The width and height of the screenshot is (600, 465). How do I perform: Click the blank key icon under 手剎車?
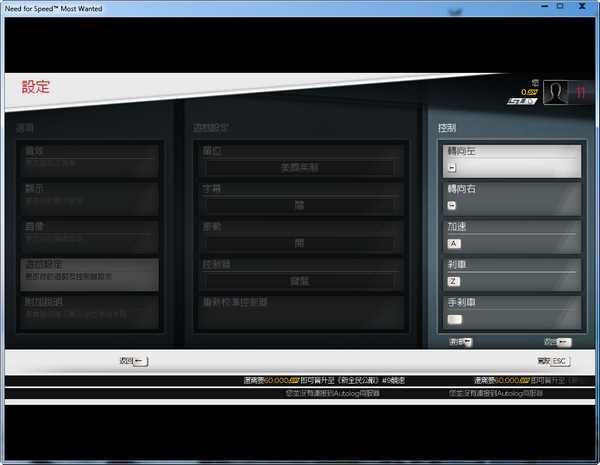455,319
